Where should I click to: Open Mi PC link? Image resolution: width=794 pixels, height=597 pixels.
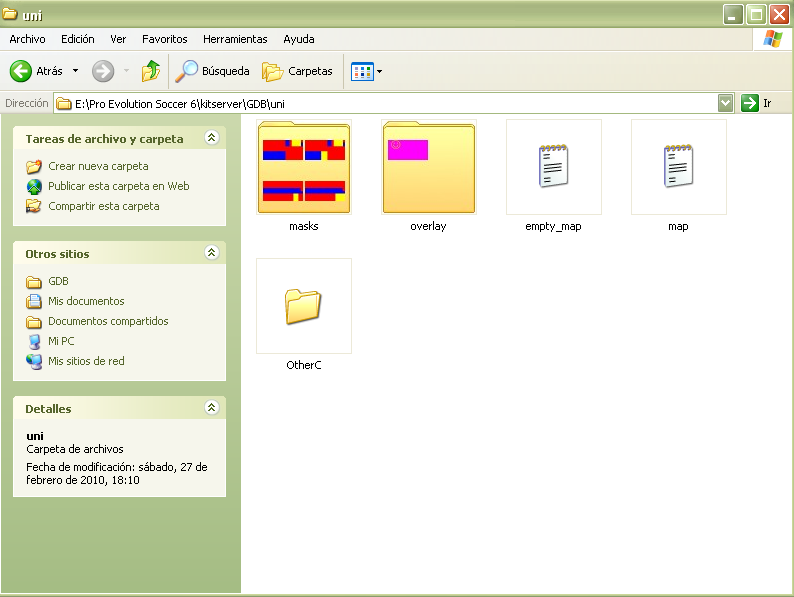click(61, 341)
